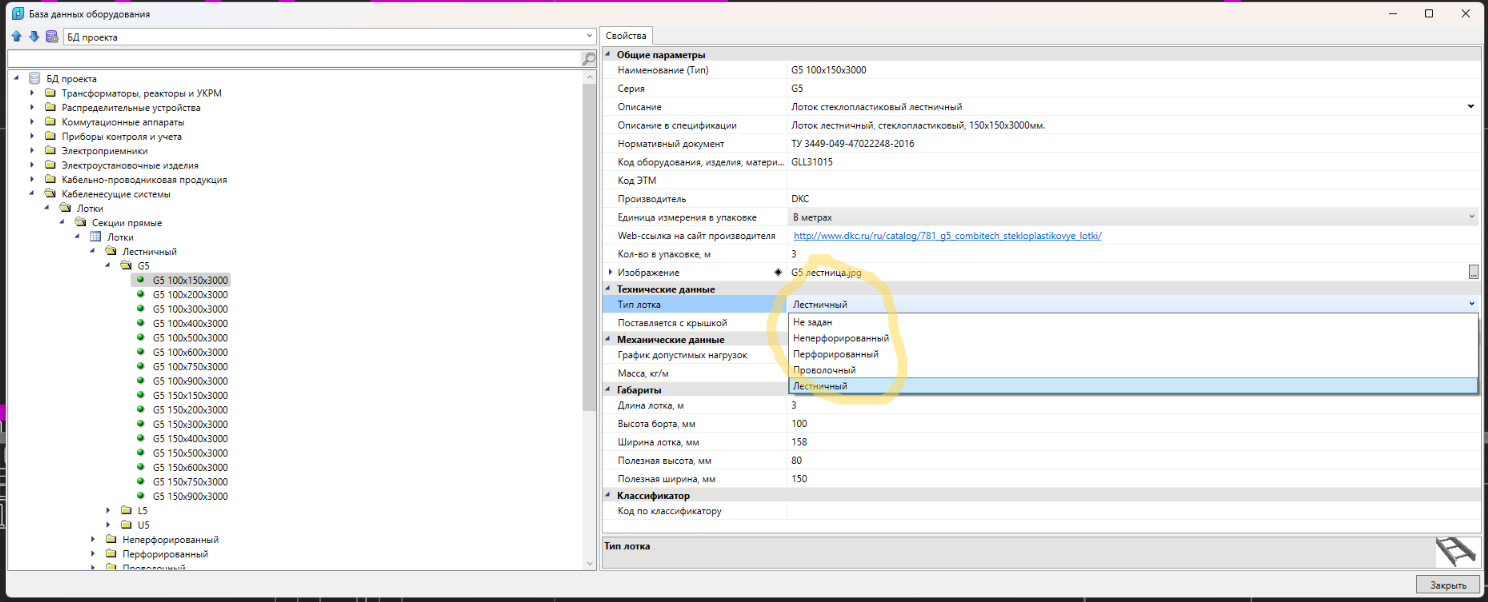
Task: Select Не задан option in dropdown list
Action: pyautogui.click(x=811, y=322)
